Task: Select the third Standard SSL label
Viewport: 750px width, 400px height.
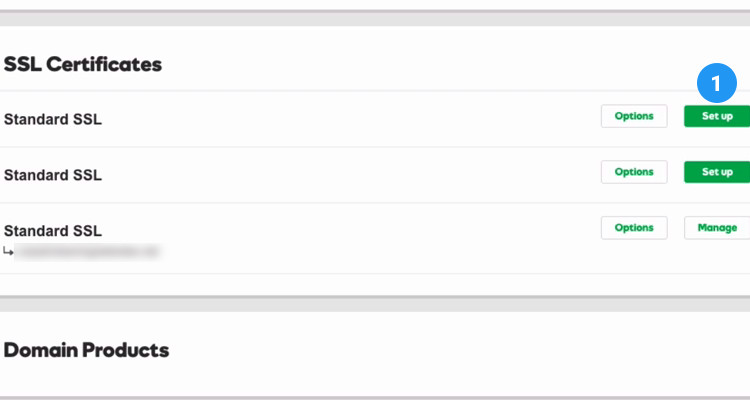Action: point(53,232)
